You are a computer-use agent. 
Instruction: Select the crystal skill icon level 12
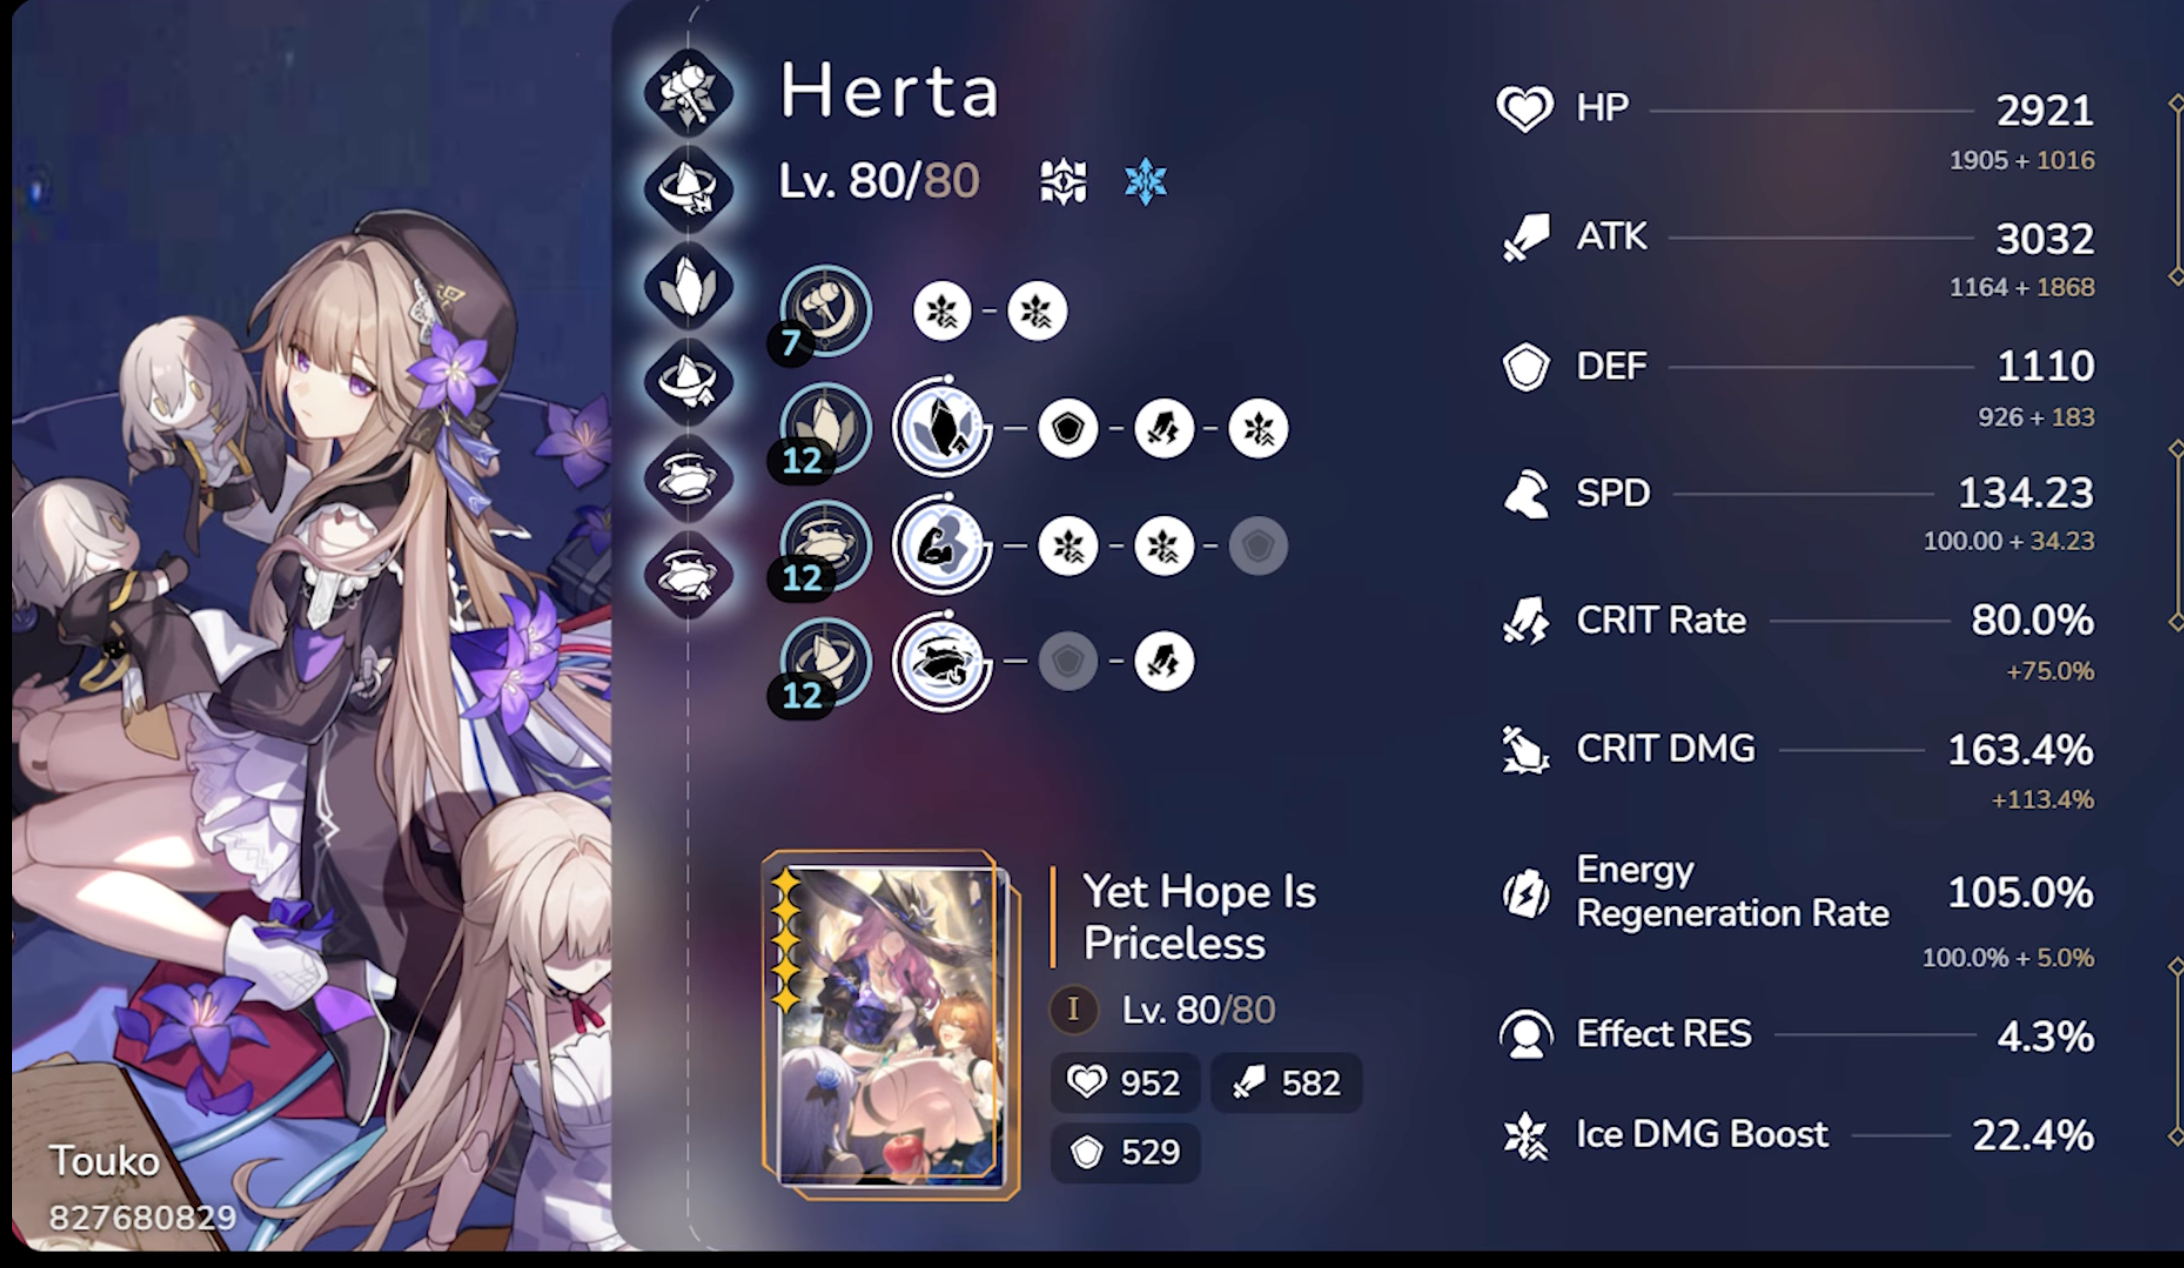[825, 429]
